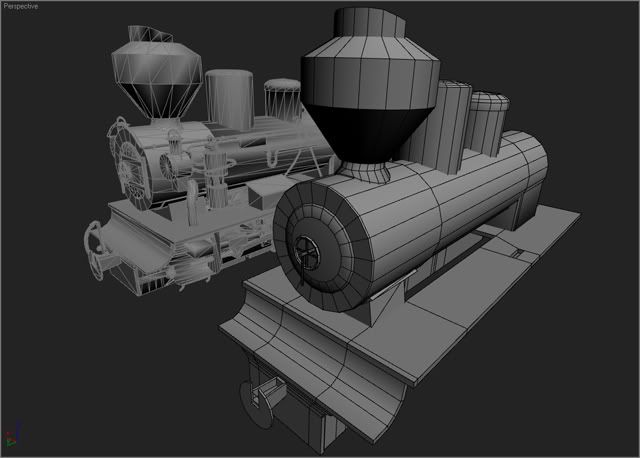Image resolution: width=640 pixels, height=458 pixels.
Task: Click the XYZ axis tripod gizmo
Action: 12,434
